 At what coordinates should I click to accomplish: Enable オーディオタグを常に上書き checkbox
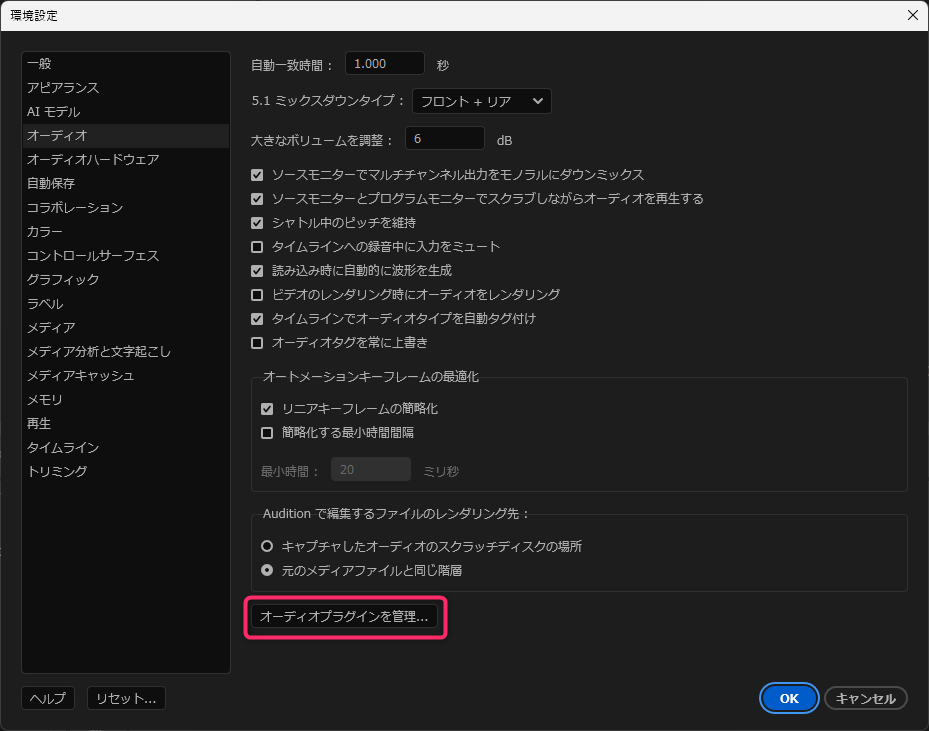click(257, 343)
